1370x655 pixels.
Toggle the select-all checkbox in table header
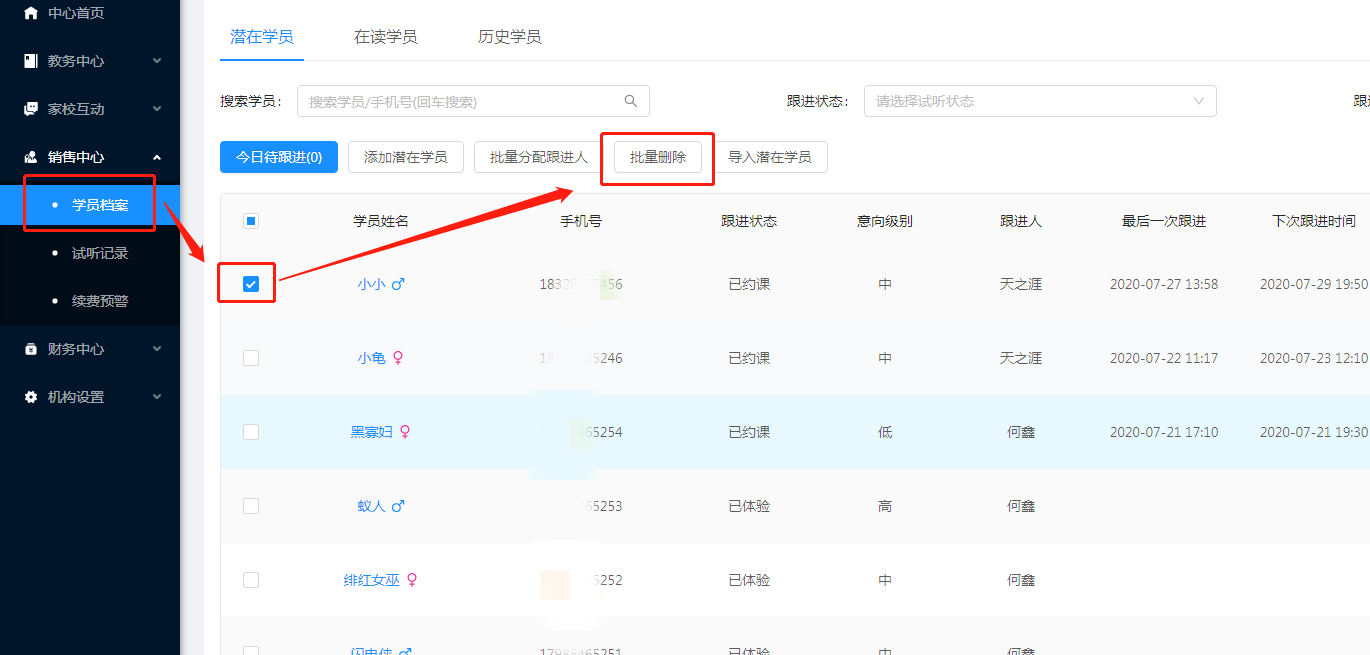pyautogui.click(x=251, y=221)
